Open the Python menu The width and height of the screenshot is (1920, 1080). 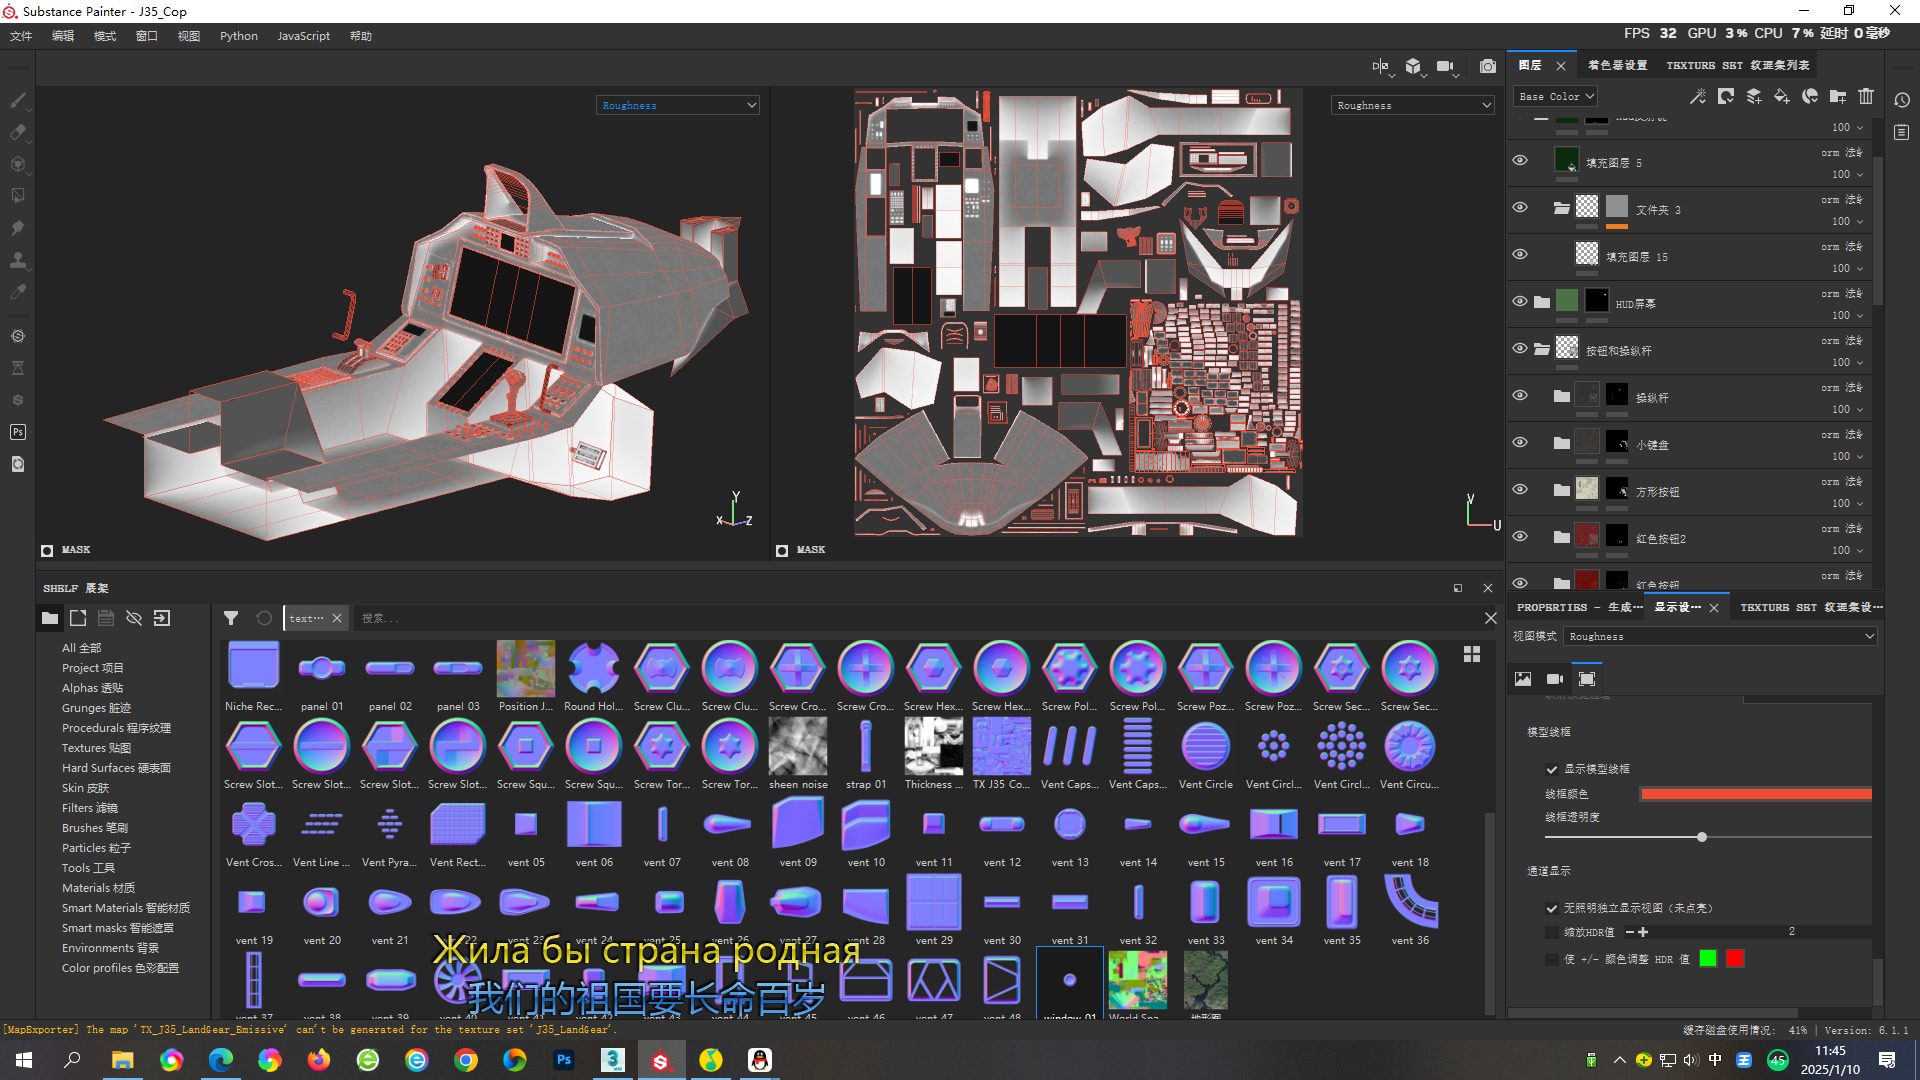click(x=238, y=36)
